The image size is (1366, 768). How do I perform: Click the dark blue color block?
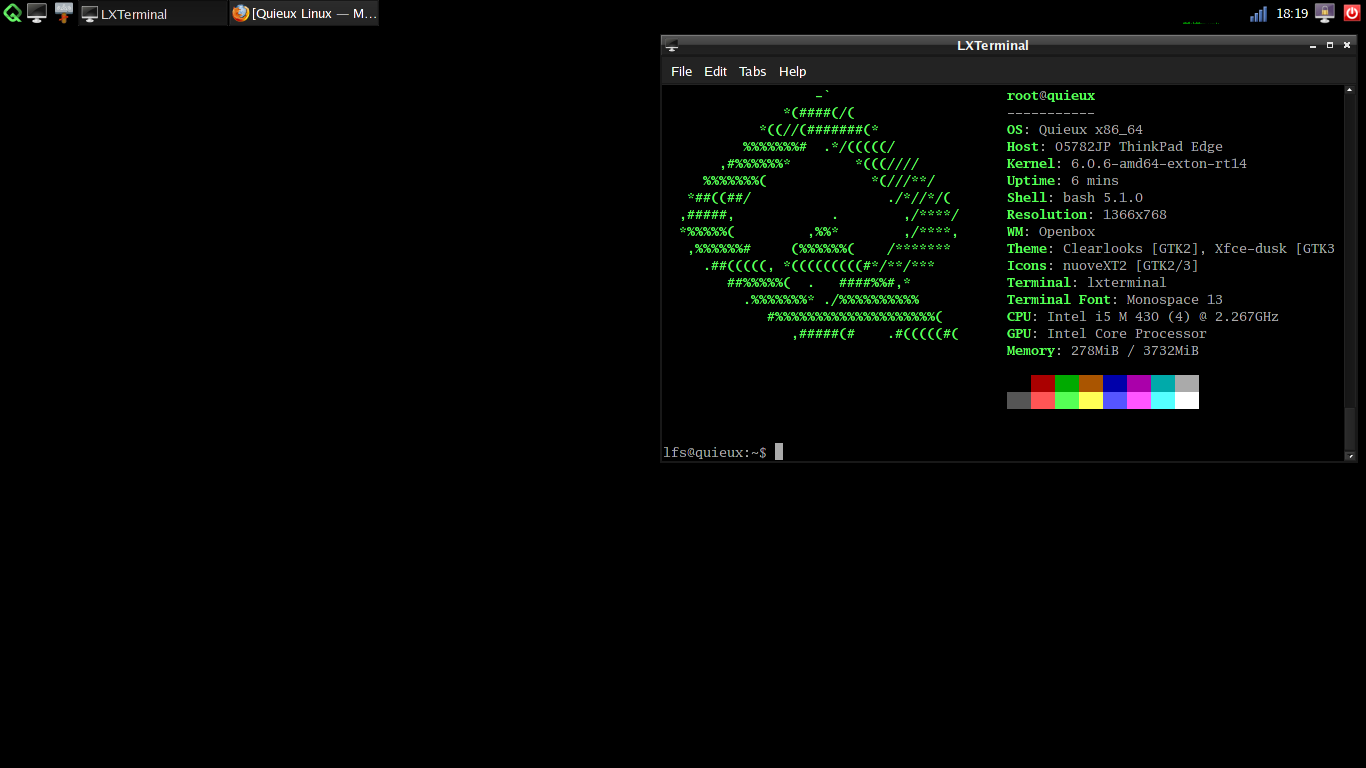pos(1115,384)
